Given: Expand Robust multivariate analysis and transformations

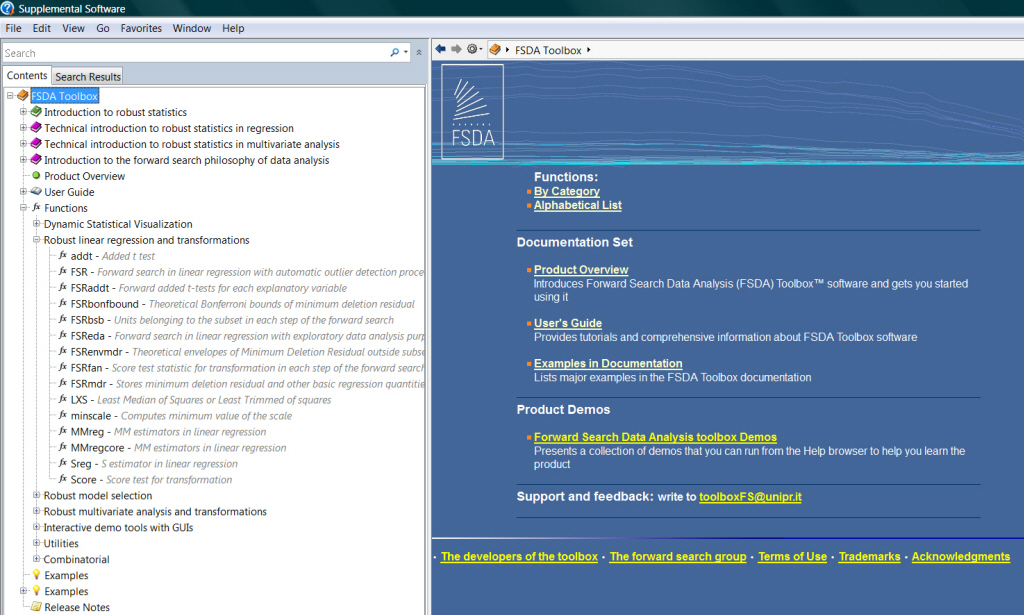Looking at the screenshot, I should (x=37, y=511).
